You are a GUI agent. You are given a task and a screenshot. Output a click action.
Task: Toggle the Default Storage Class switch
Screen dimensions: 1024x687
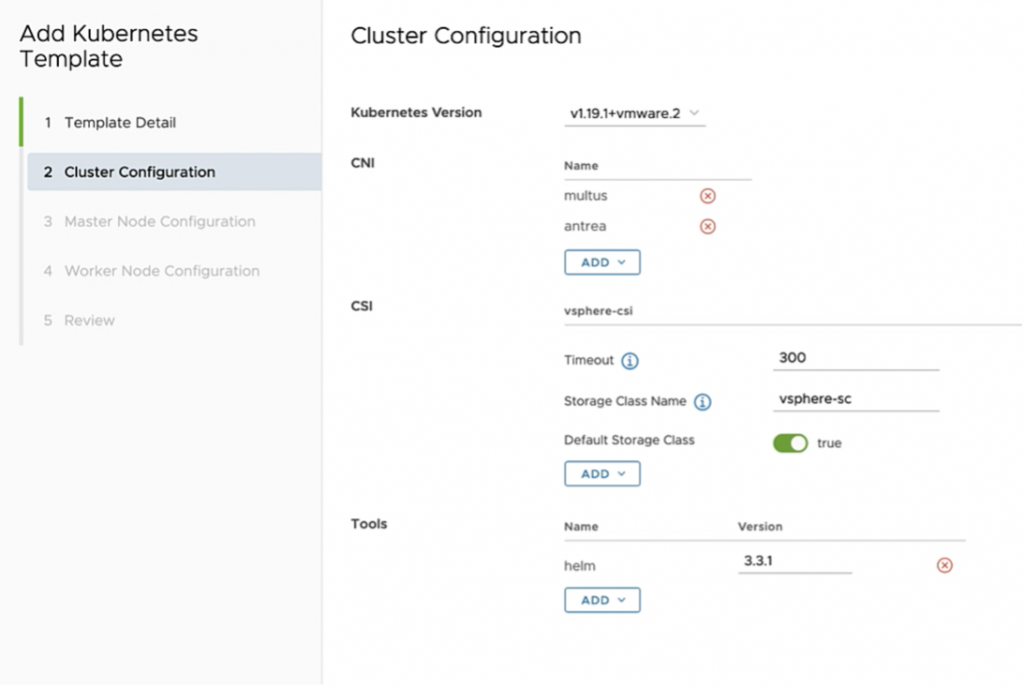pyautogui.click(x=790, y=443)
